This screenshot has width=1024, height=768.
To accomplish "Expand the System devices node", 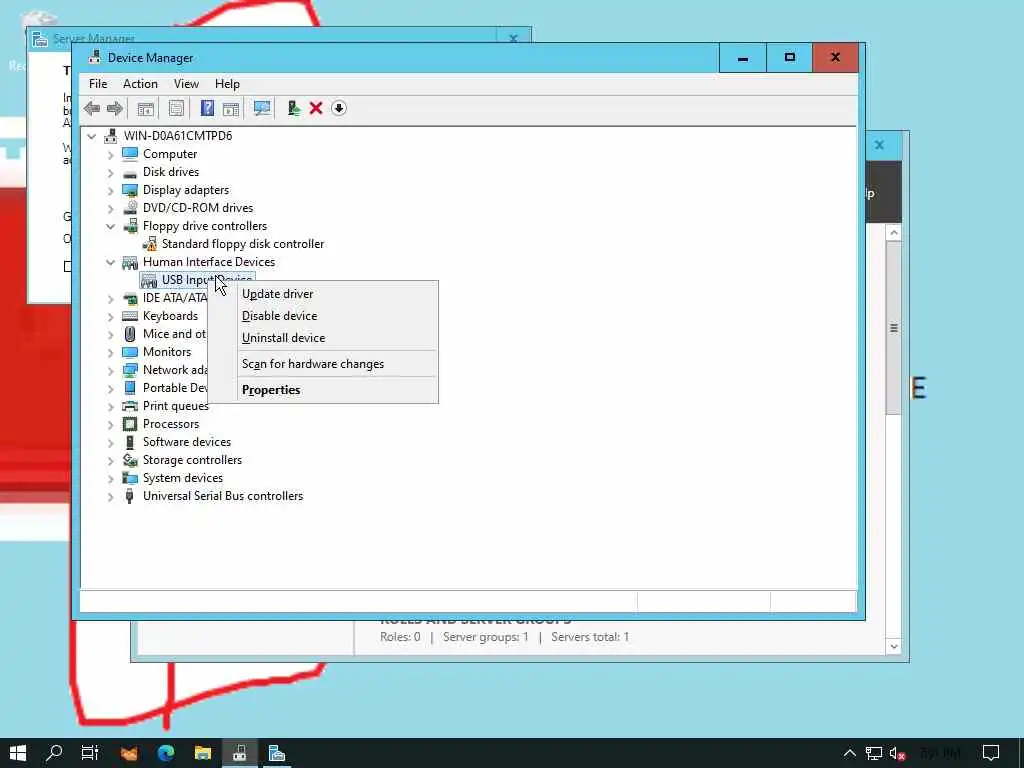I will coord(110,479).
